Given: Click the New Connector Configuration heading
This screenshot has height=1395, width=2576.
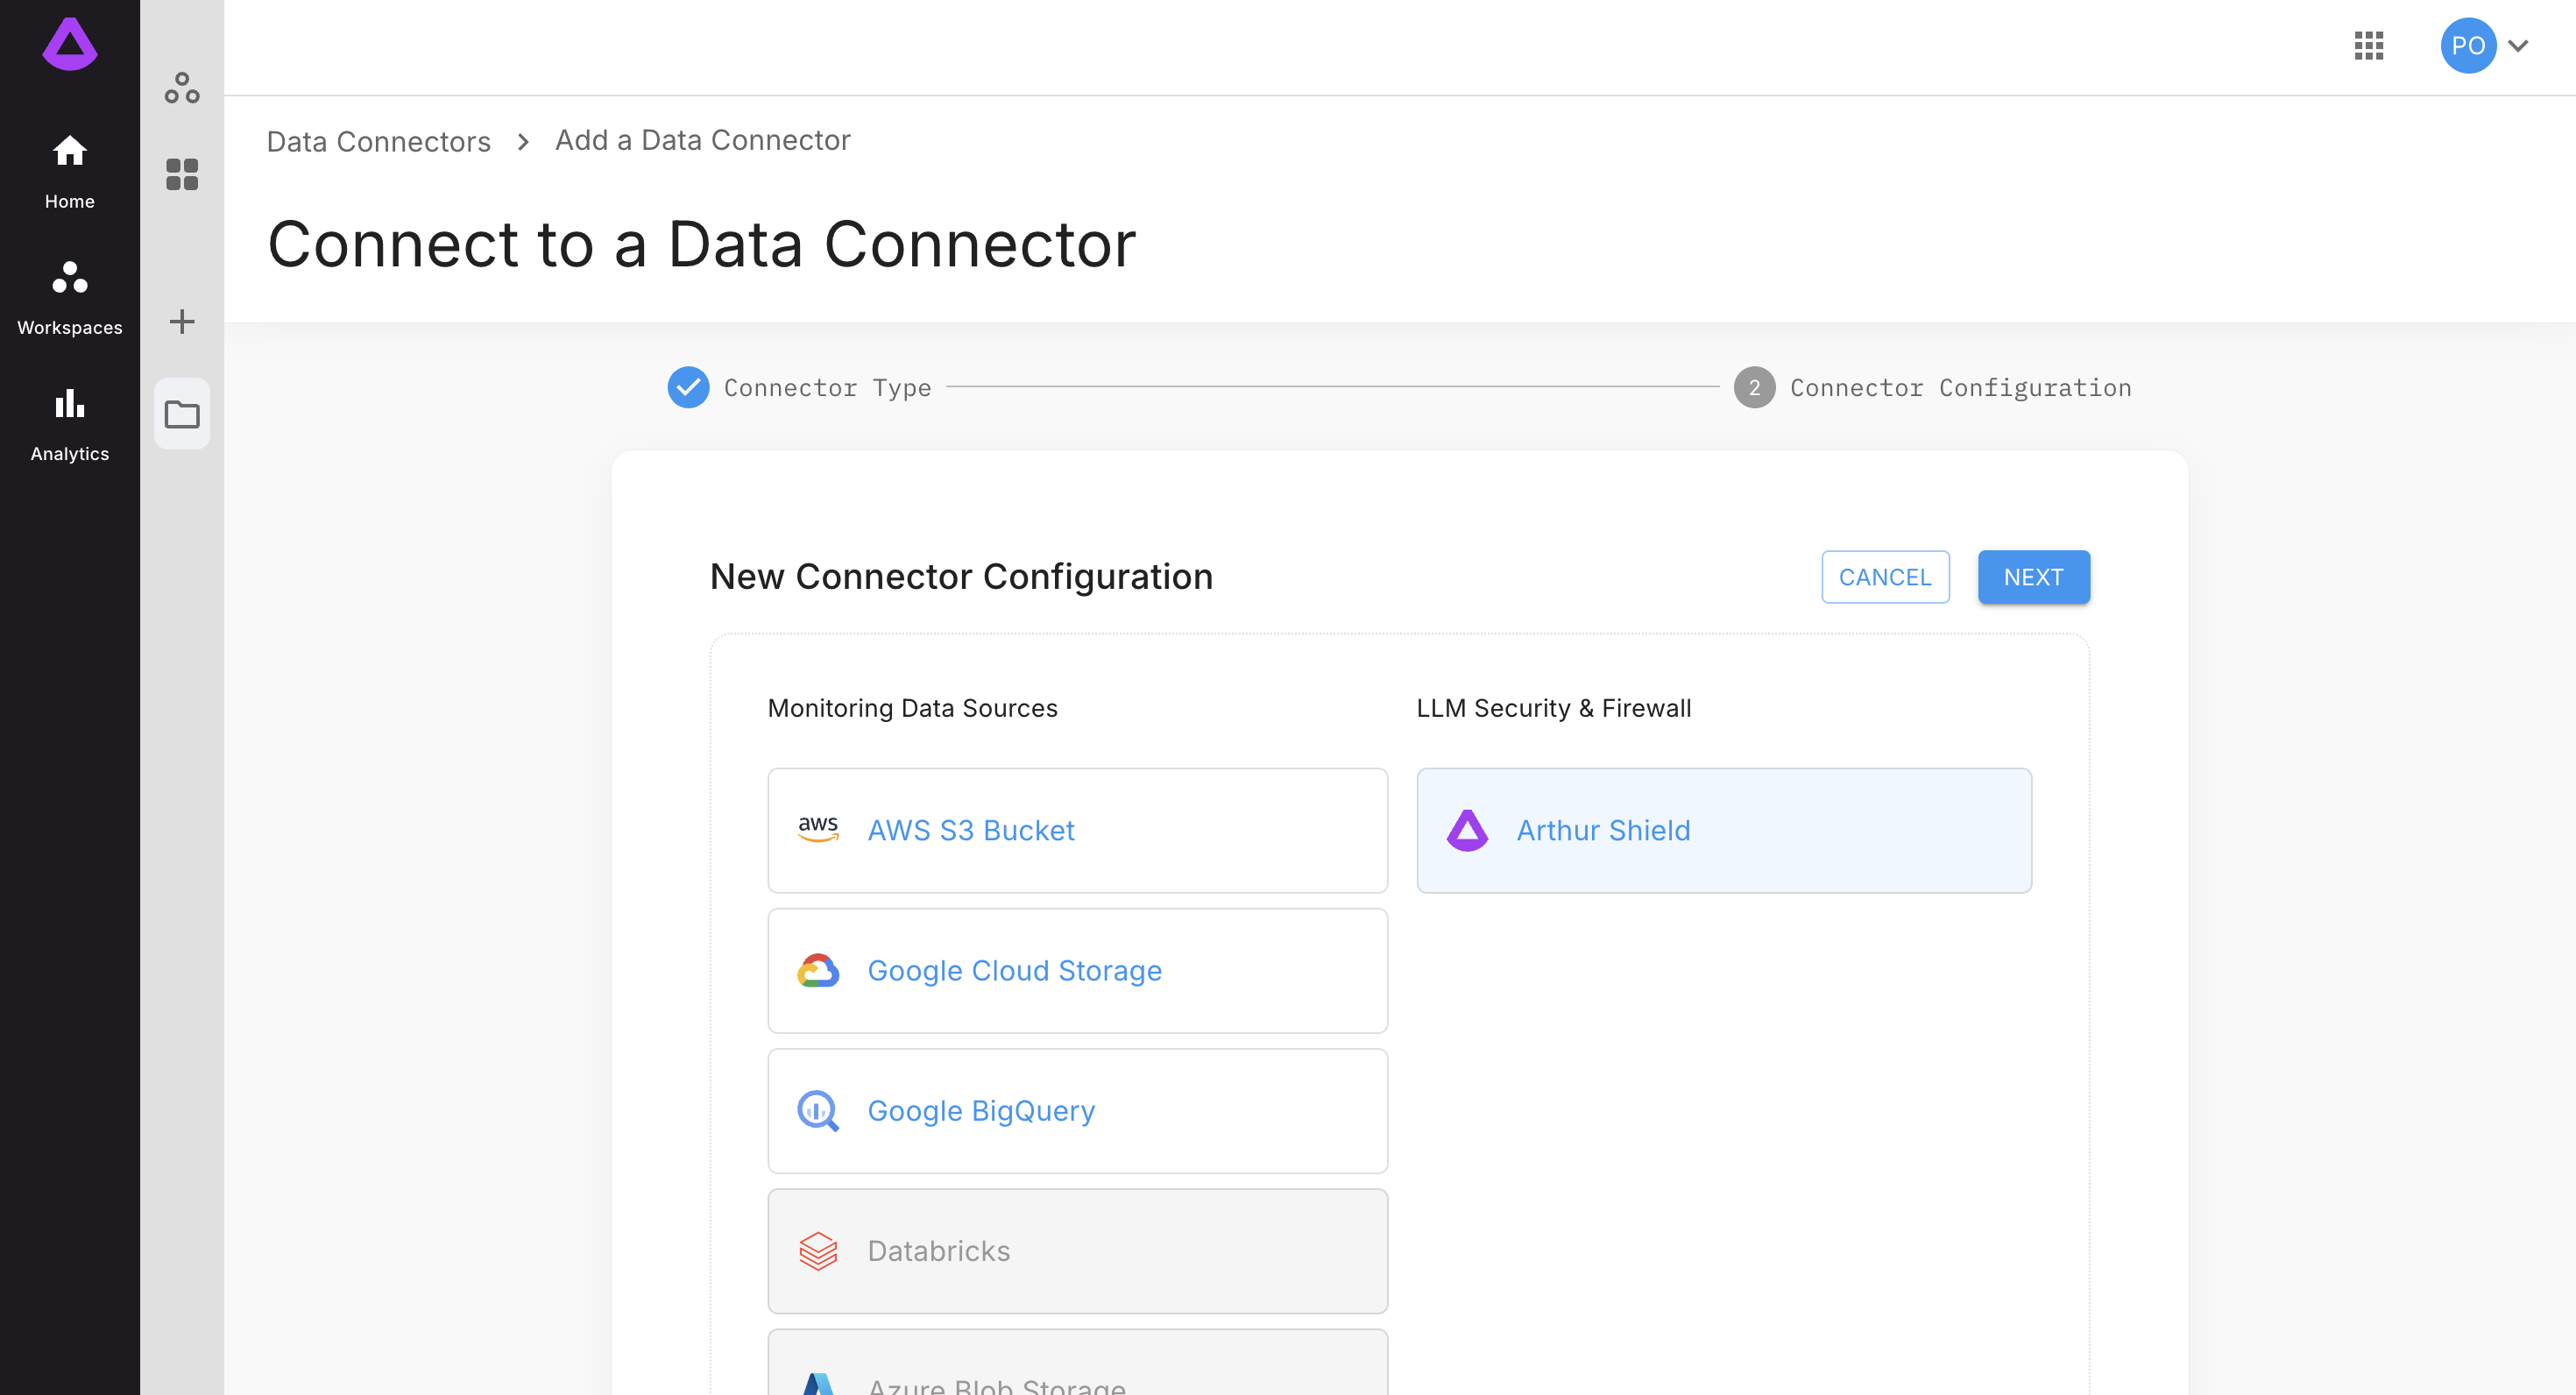Looking at the screenshot, I should pos(961,577).
